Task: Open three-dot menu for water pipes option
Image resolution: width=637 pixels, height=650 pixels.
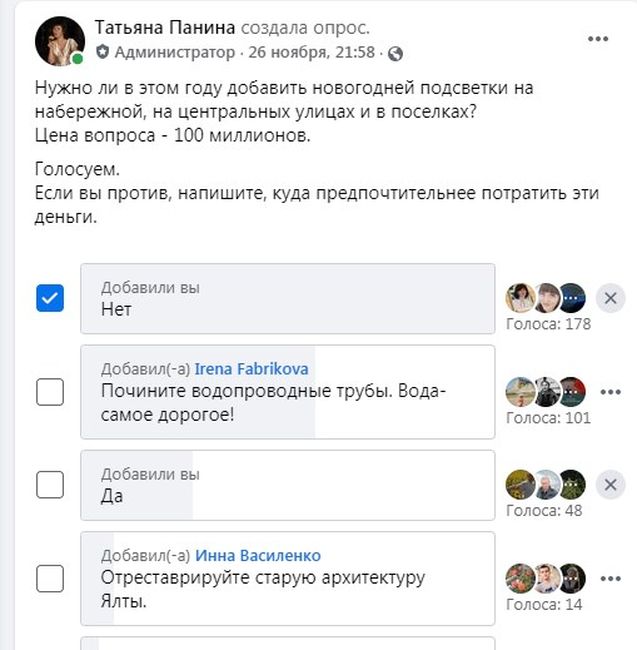Action: (610, 392)
